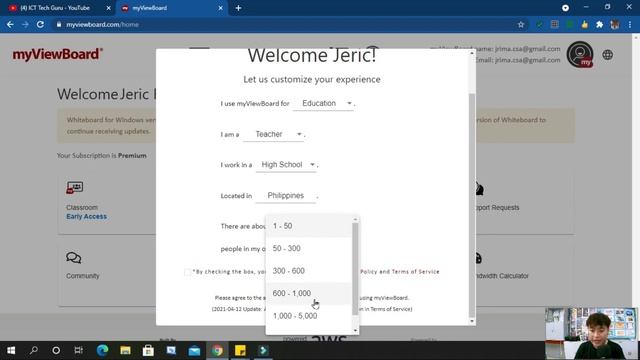Choose 1,000 - 5,000 option
This screenshot has height=360, width=640.
click(309, 316)
